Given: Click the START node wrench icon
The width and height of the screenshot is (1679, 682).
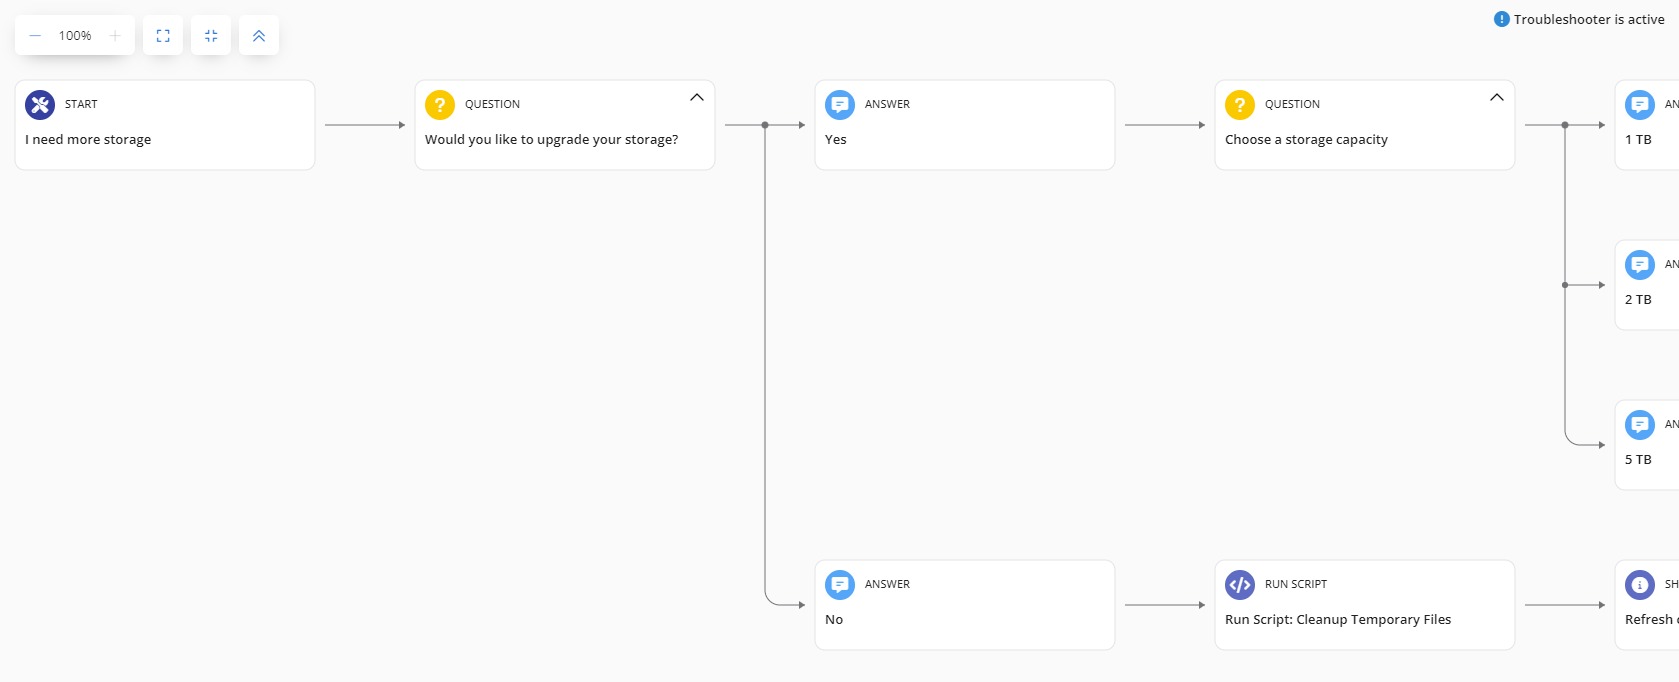Looking at the screenshot, I should (x=40, y=105).
